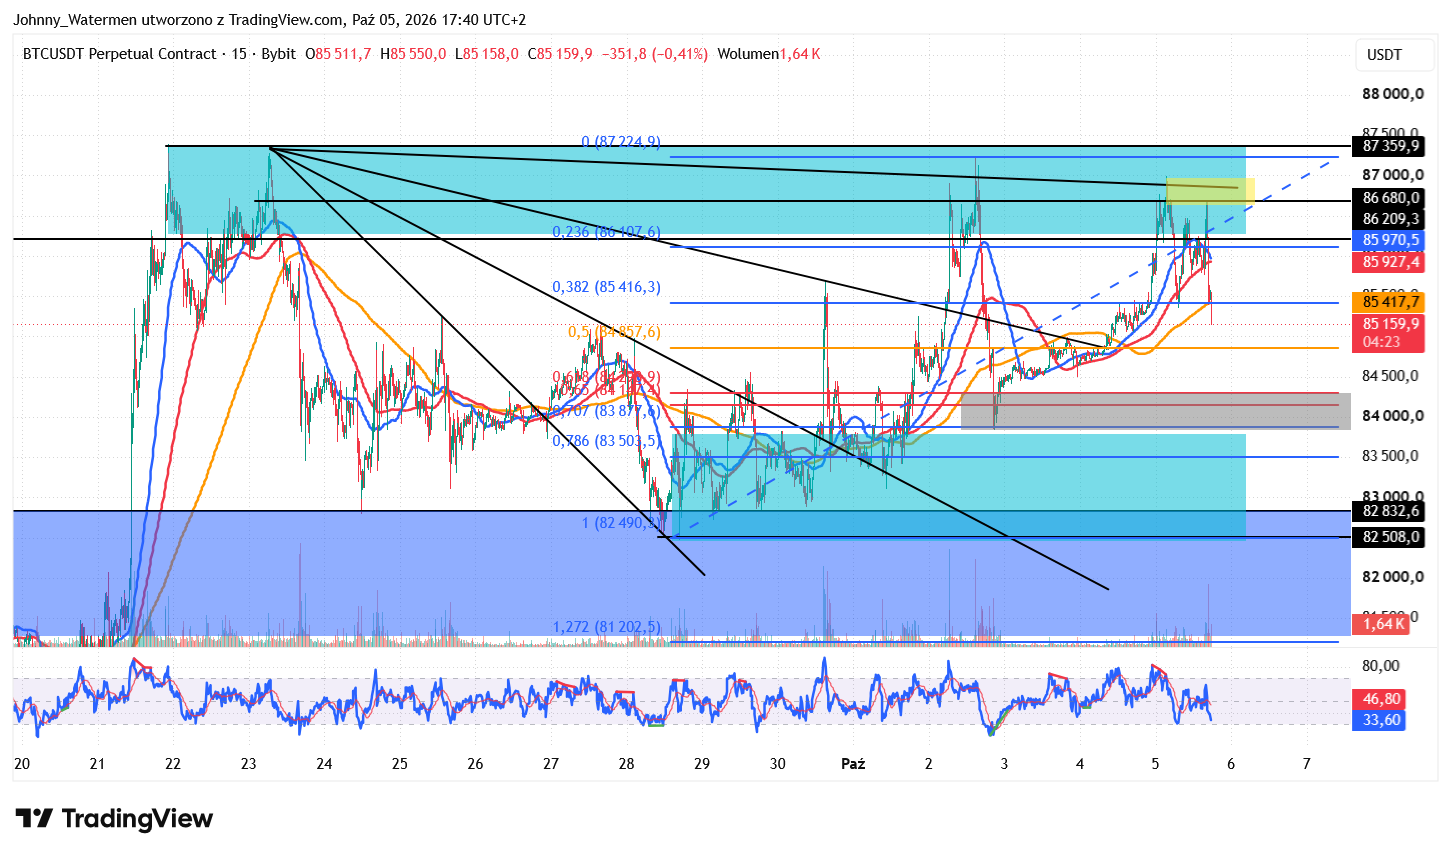
Task: Select the 87 359,9 black price label
Action: coord(1390,146)
